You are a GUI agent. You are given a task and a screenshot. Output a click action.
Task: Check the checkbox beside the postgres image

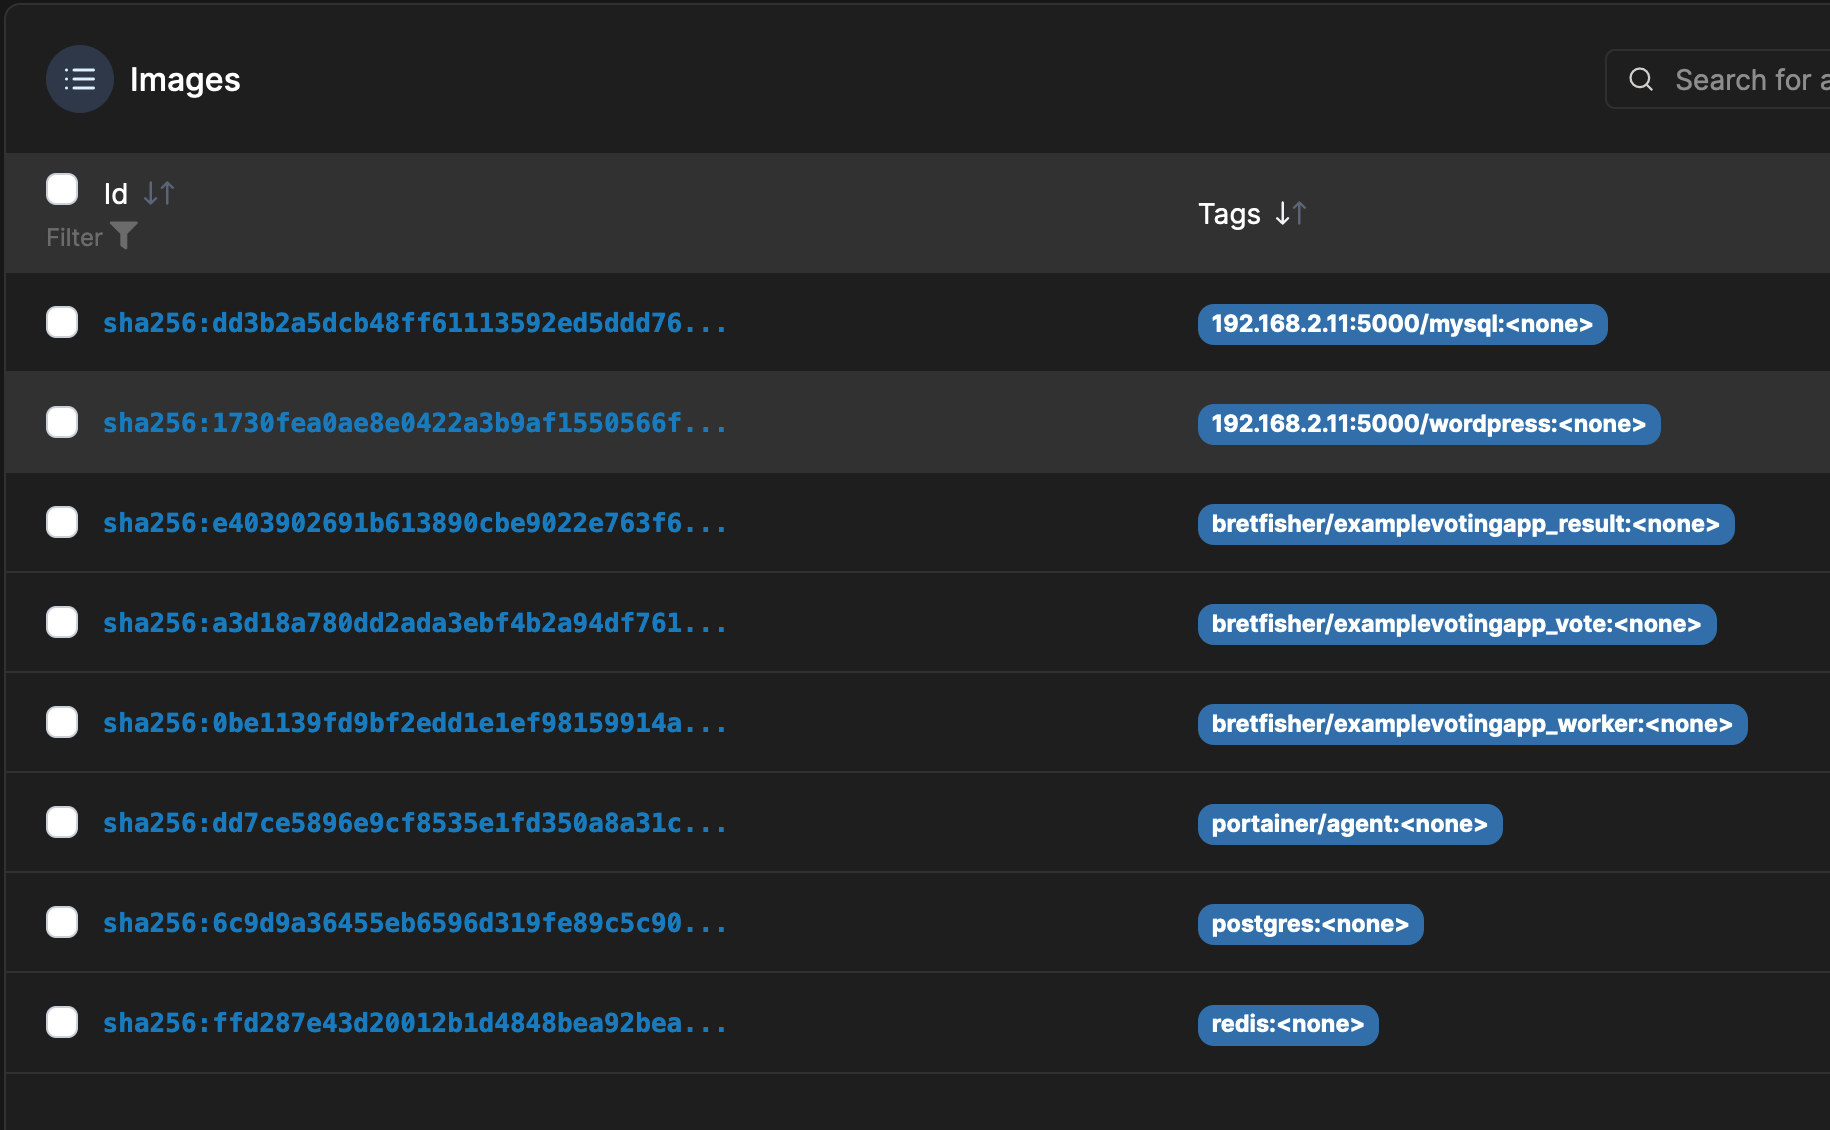click(62, 922)
